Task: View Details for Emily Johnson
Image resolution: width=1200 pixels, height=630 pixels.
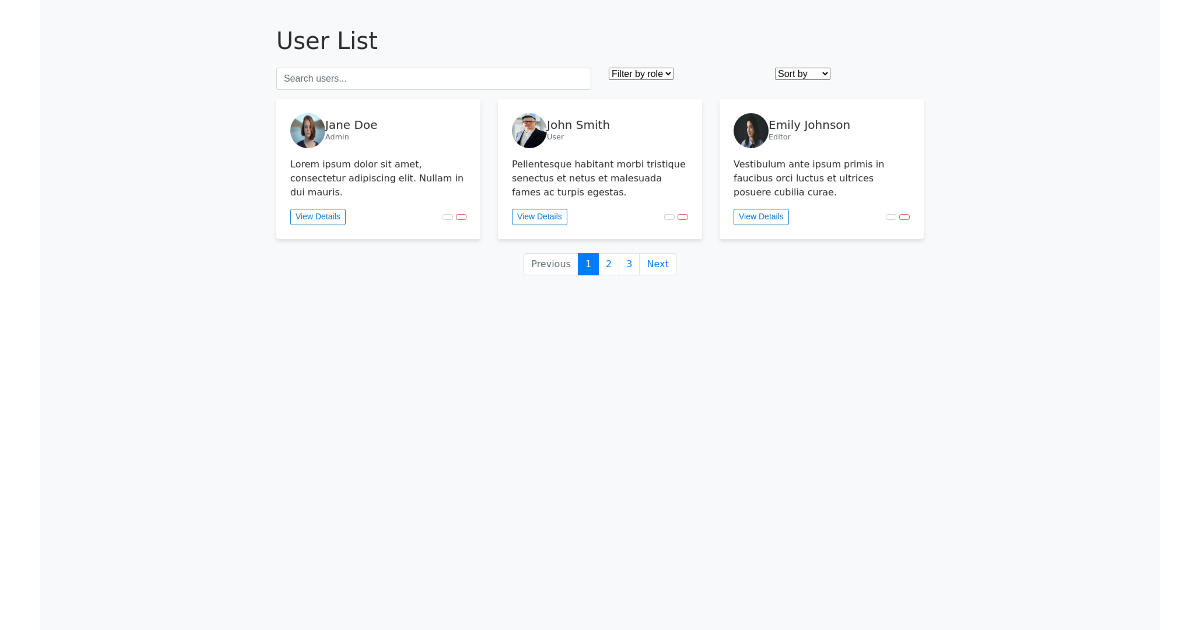Action: (761, 217)
